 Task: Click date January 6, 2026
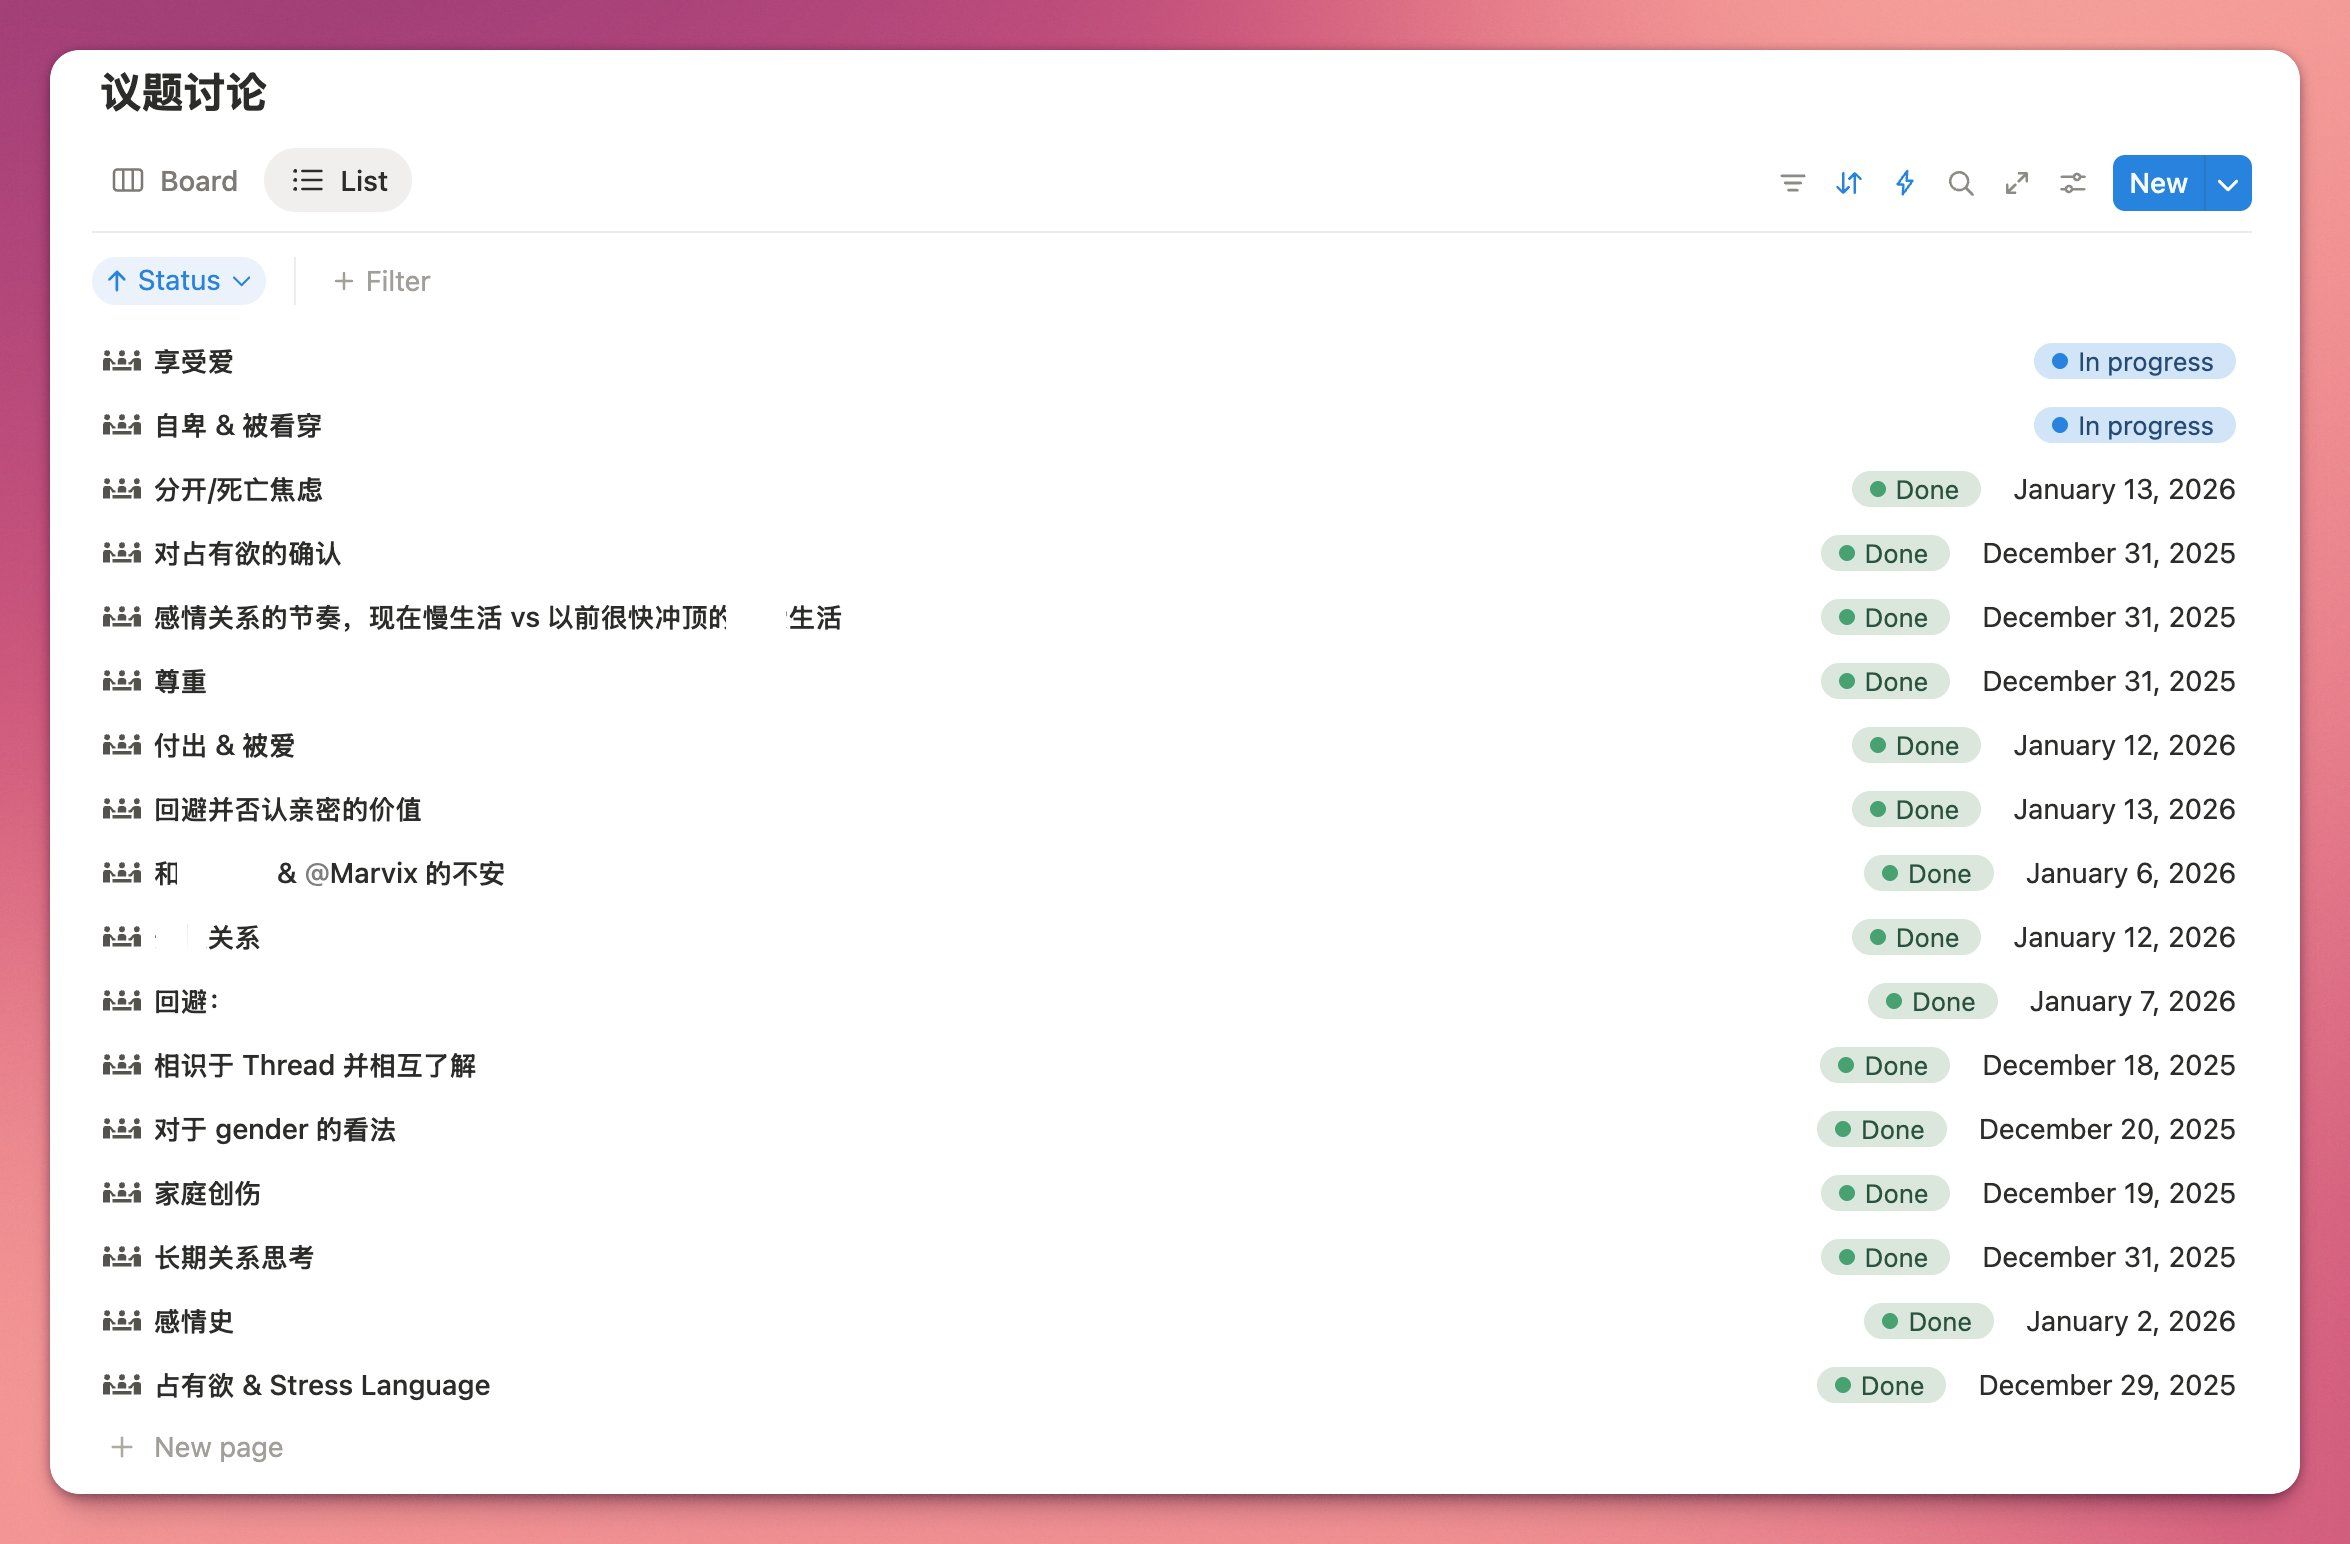pos(2129,874)
